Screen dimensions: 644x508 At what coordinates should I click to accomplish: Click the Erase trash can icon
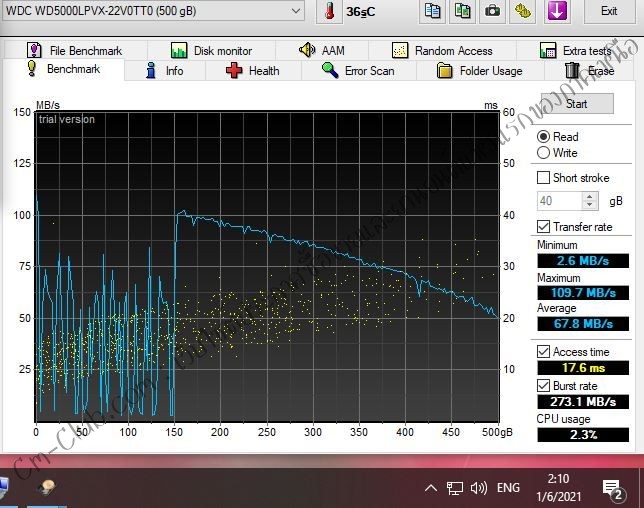(572, 71)
